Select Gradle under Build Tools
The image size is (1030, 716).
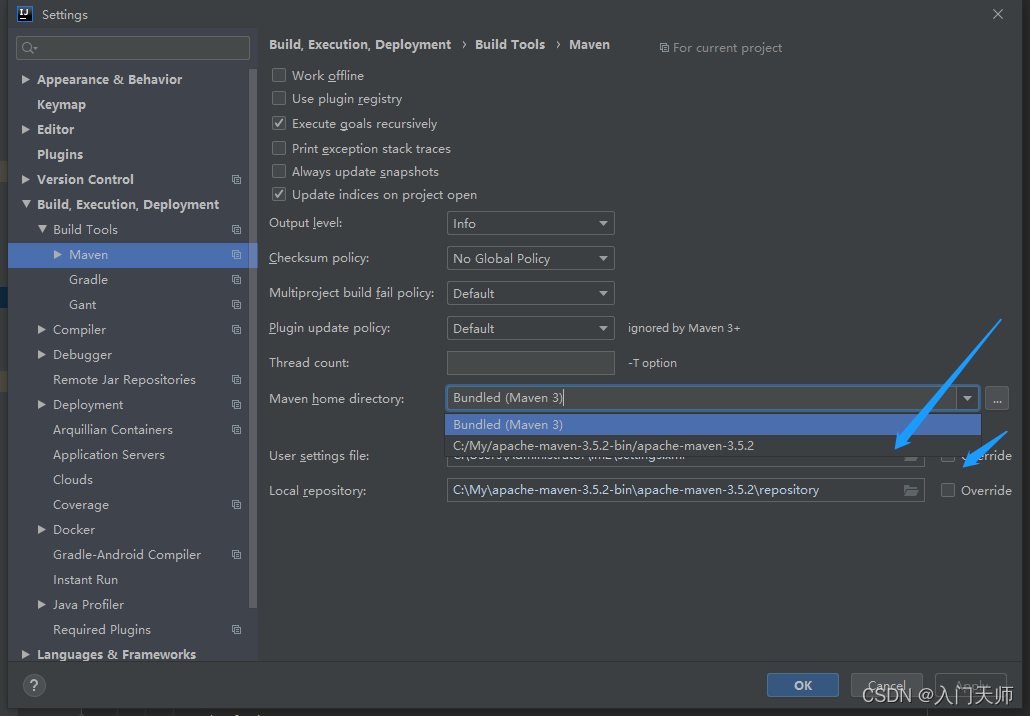(x=88, y=279)
